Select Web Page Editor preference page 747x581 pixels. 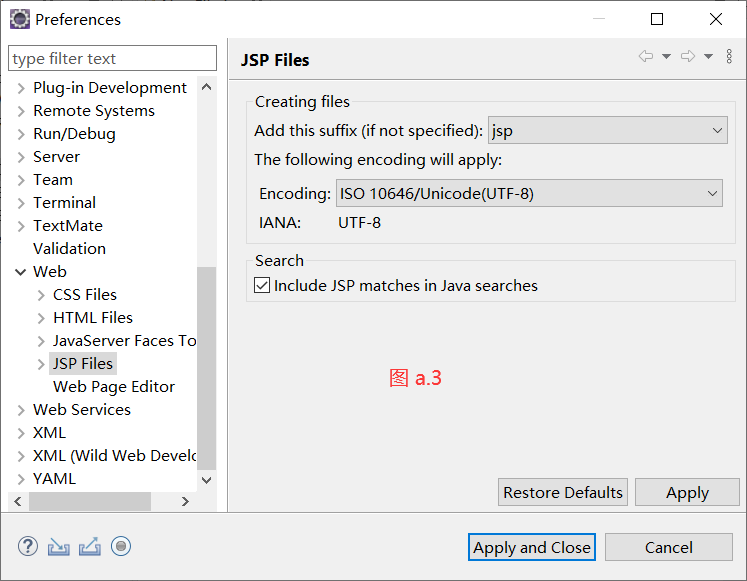click(x=114, y=387)
